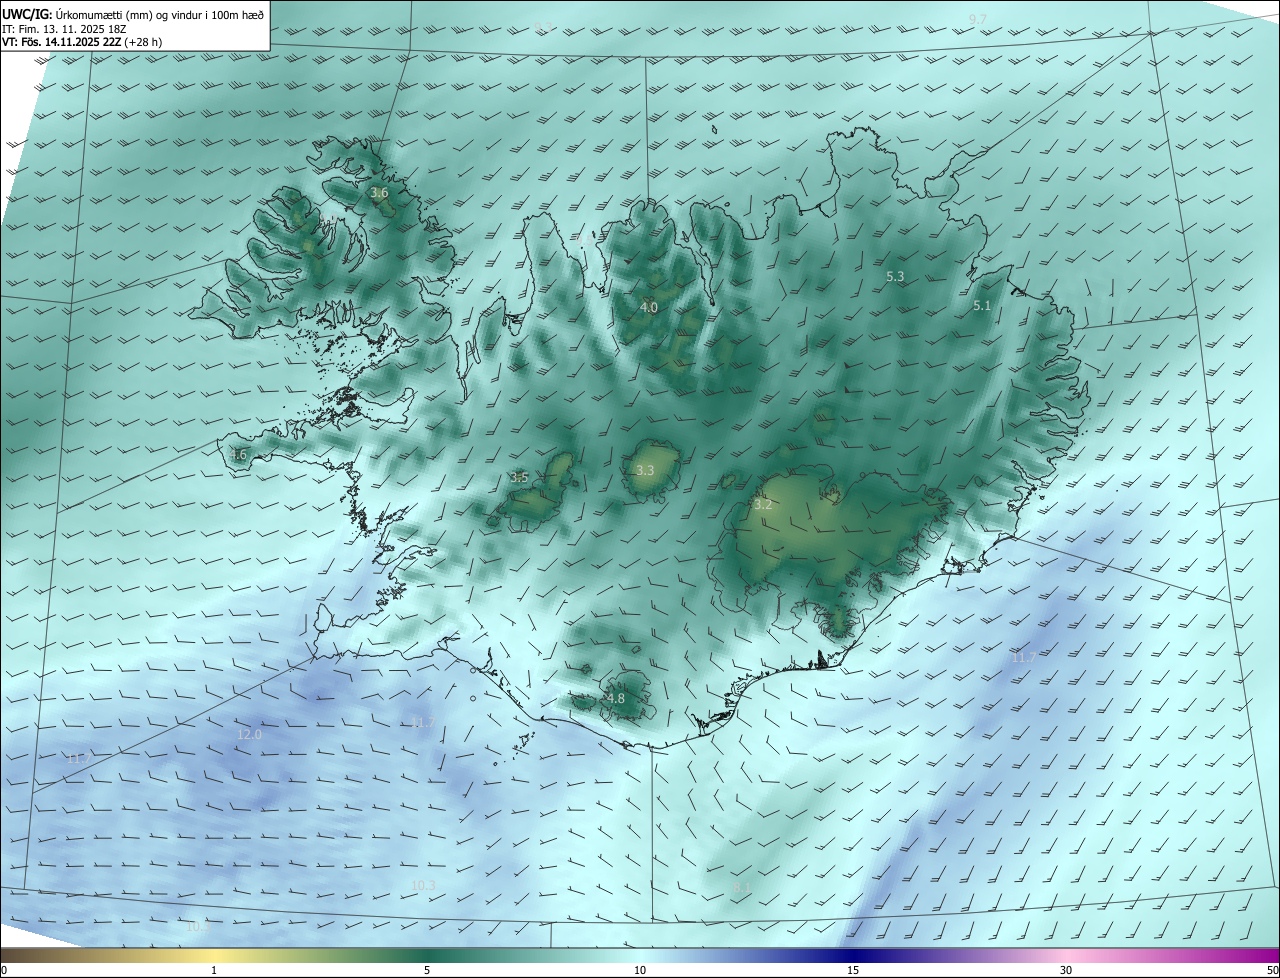This screenshot has width=1280, height=978.
Task: Select the init time line "IT: Fim. 13. 11. 2025 18Z"
Action: pos(64,29)
